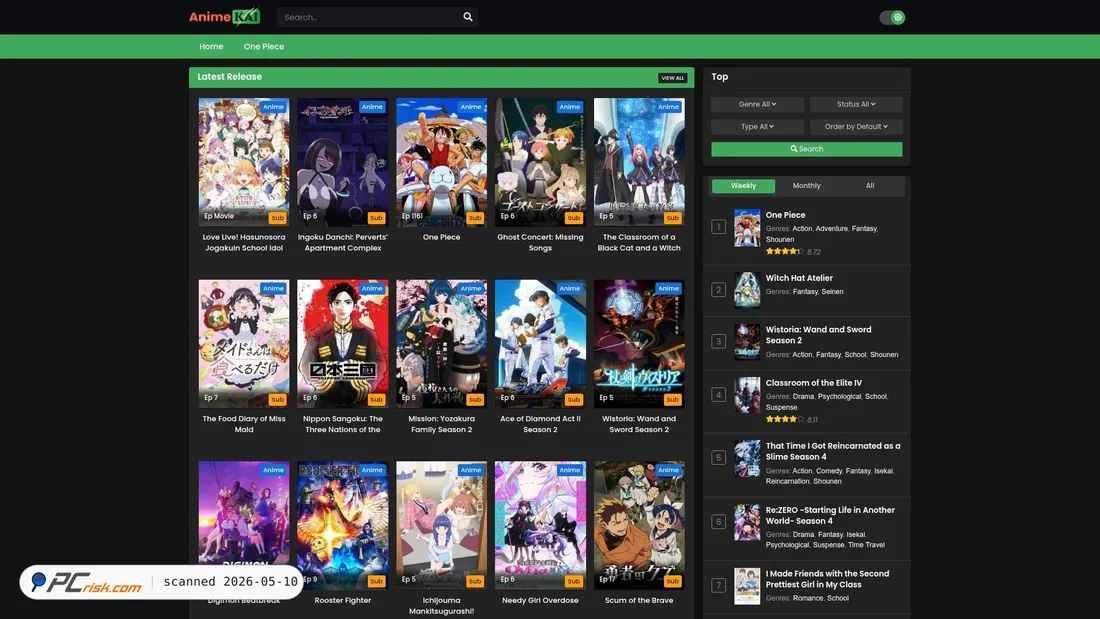Open Classroom of the Elite IV entry
Viewport: 1100px width, 619px height.
(813, 383)
